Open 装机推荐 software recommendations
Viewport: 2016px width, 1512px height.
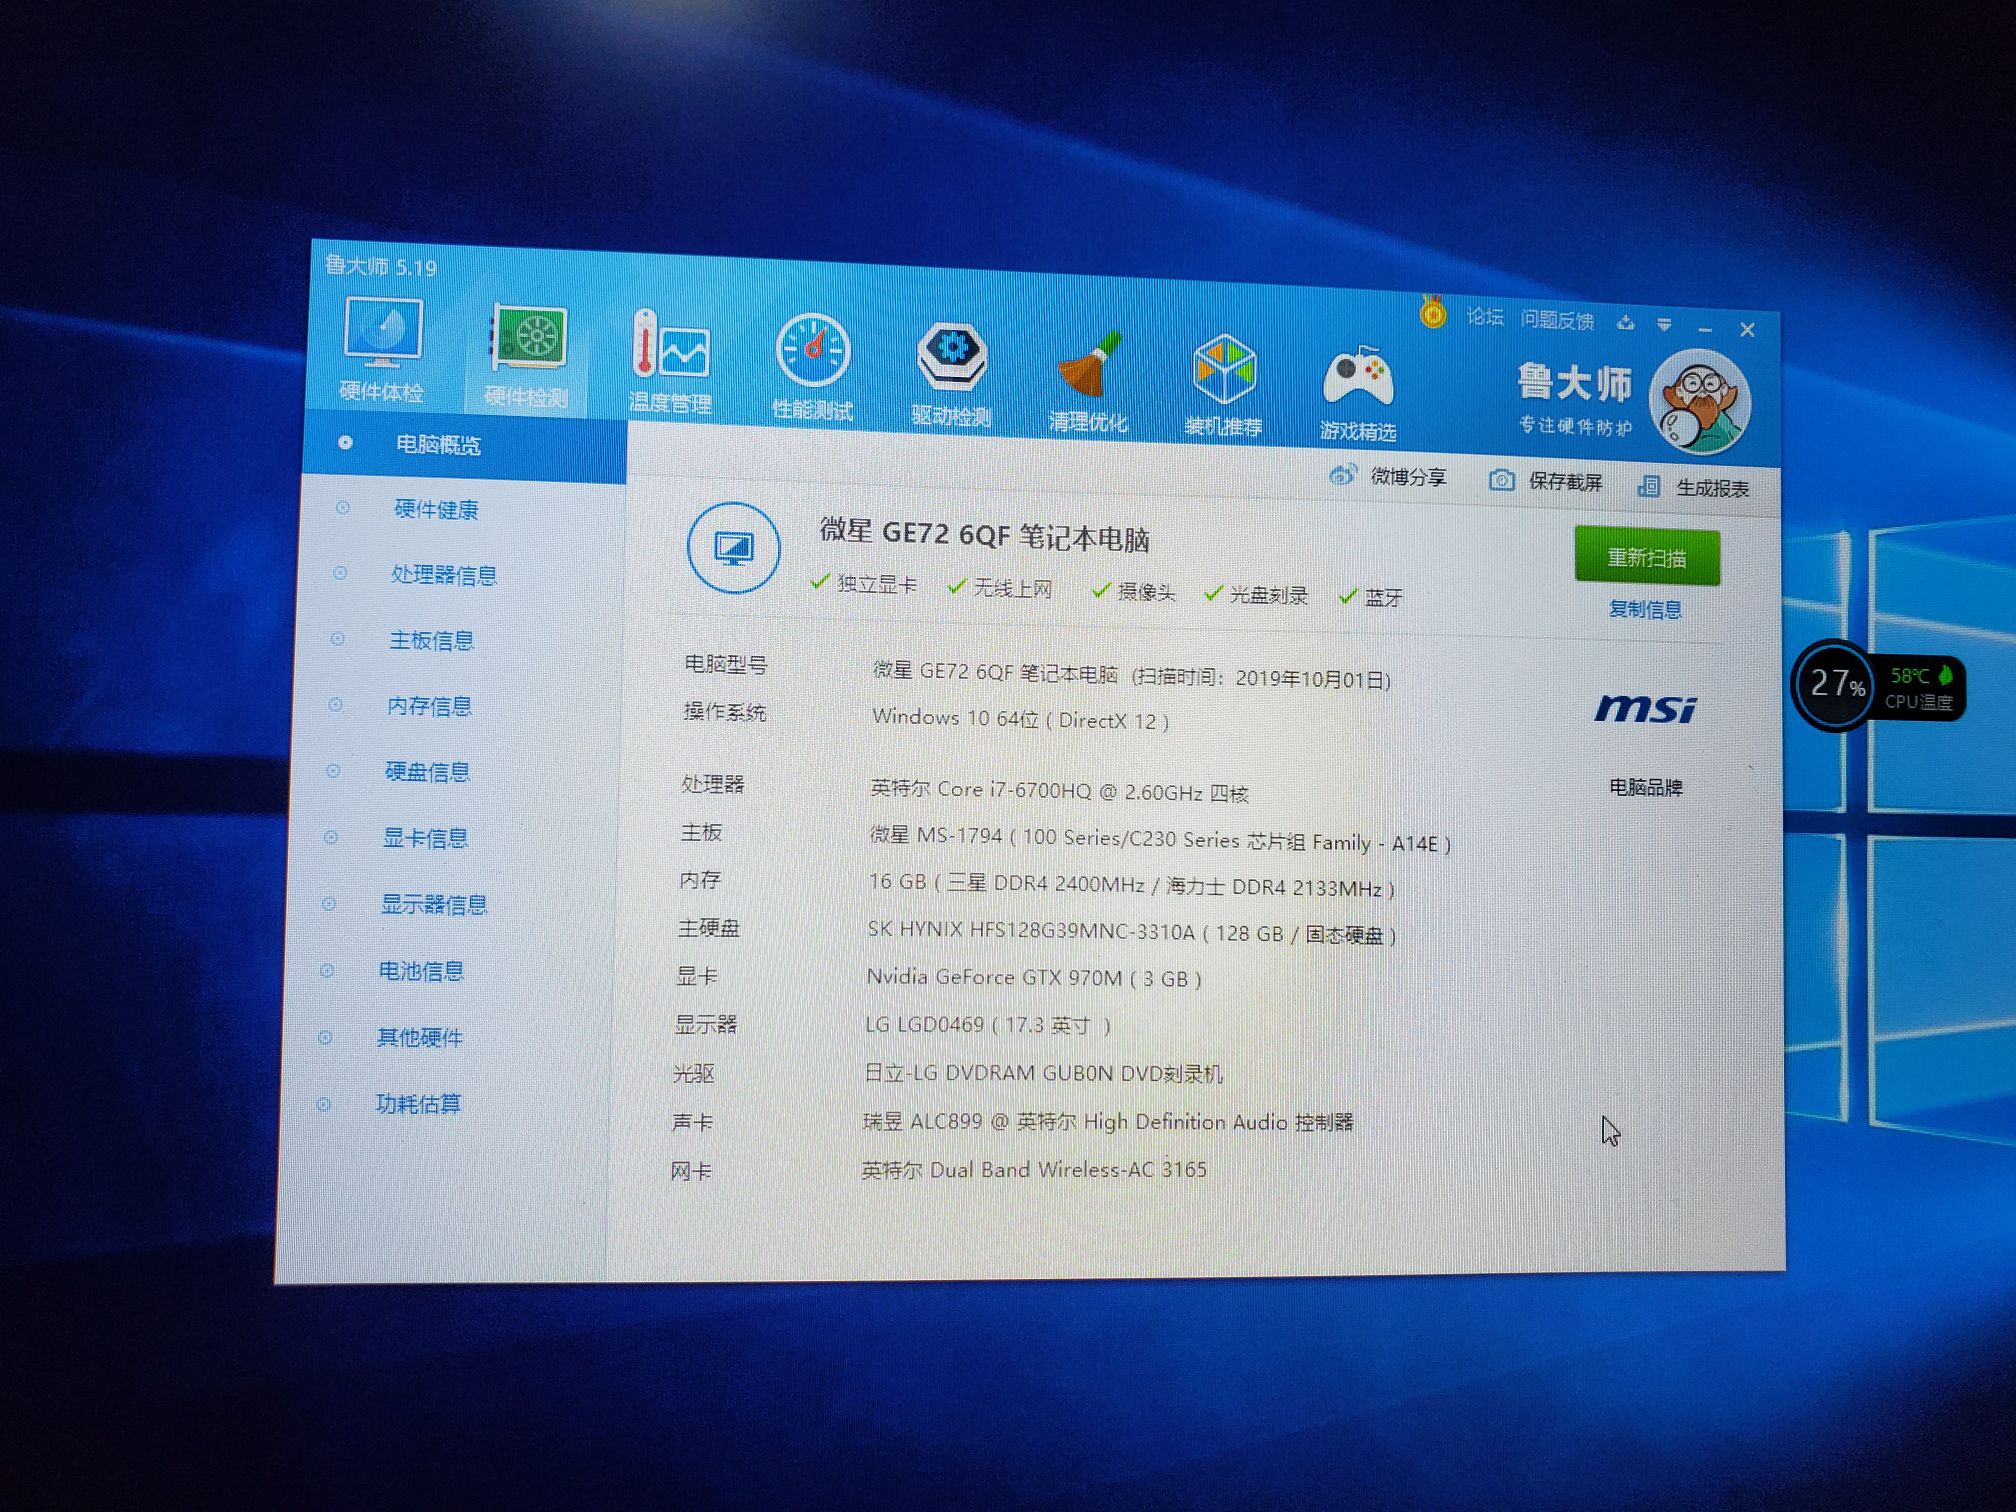tap(1224, 387)
